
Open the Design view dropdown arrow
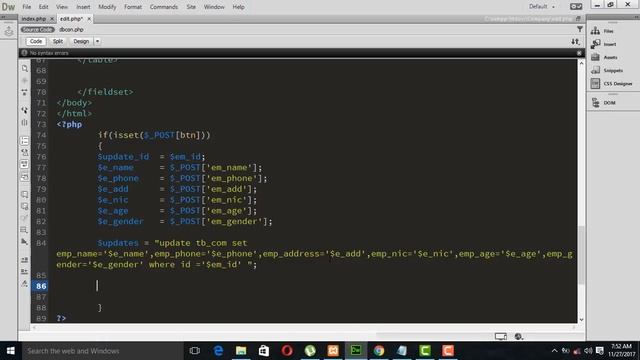97,41
